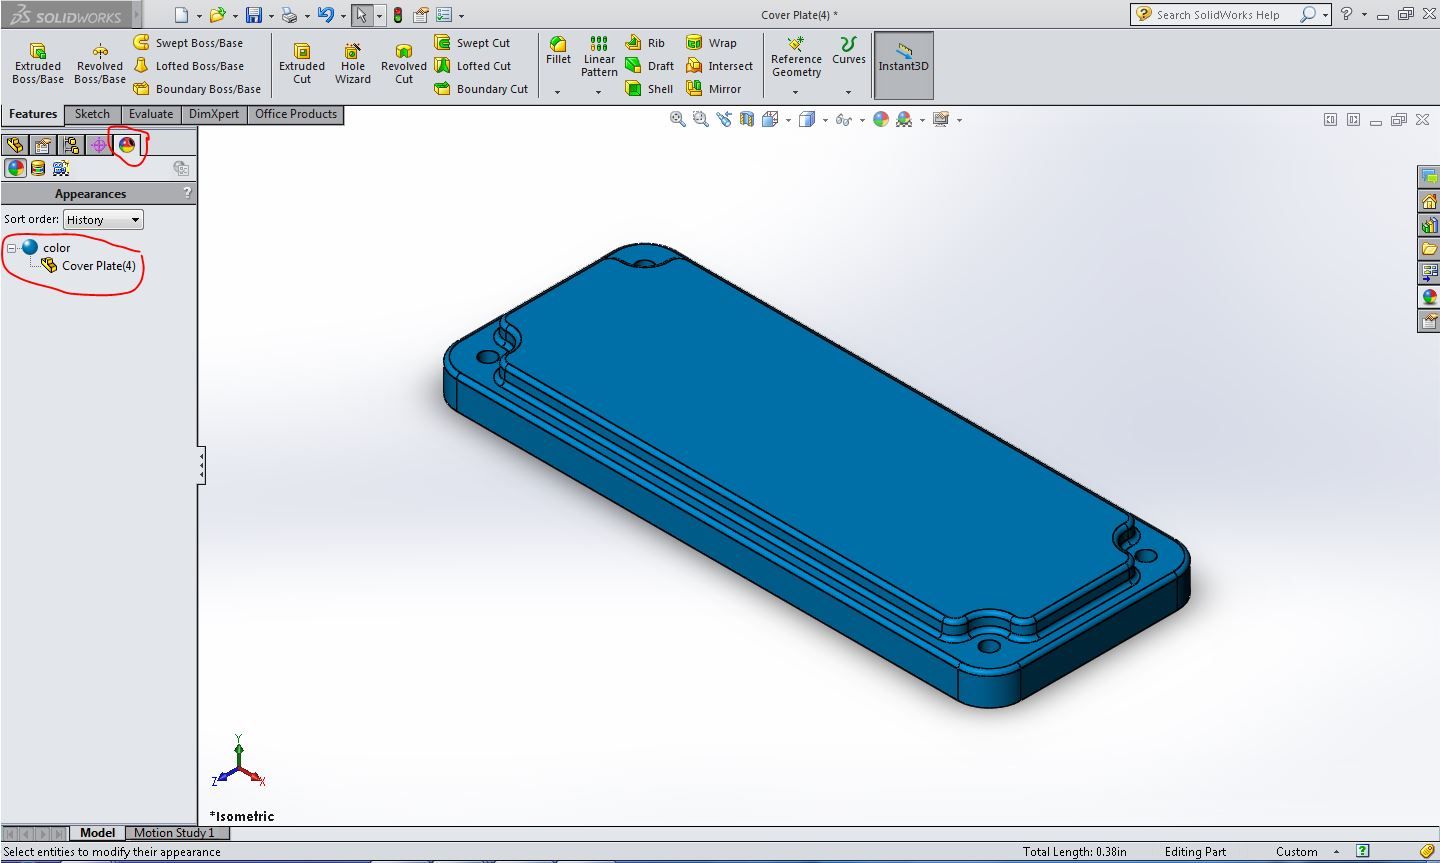1440x863 pixels.
Task: Click the Appearances panel help question mark
Action: pyautogui.click(x=187, y=193)
